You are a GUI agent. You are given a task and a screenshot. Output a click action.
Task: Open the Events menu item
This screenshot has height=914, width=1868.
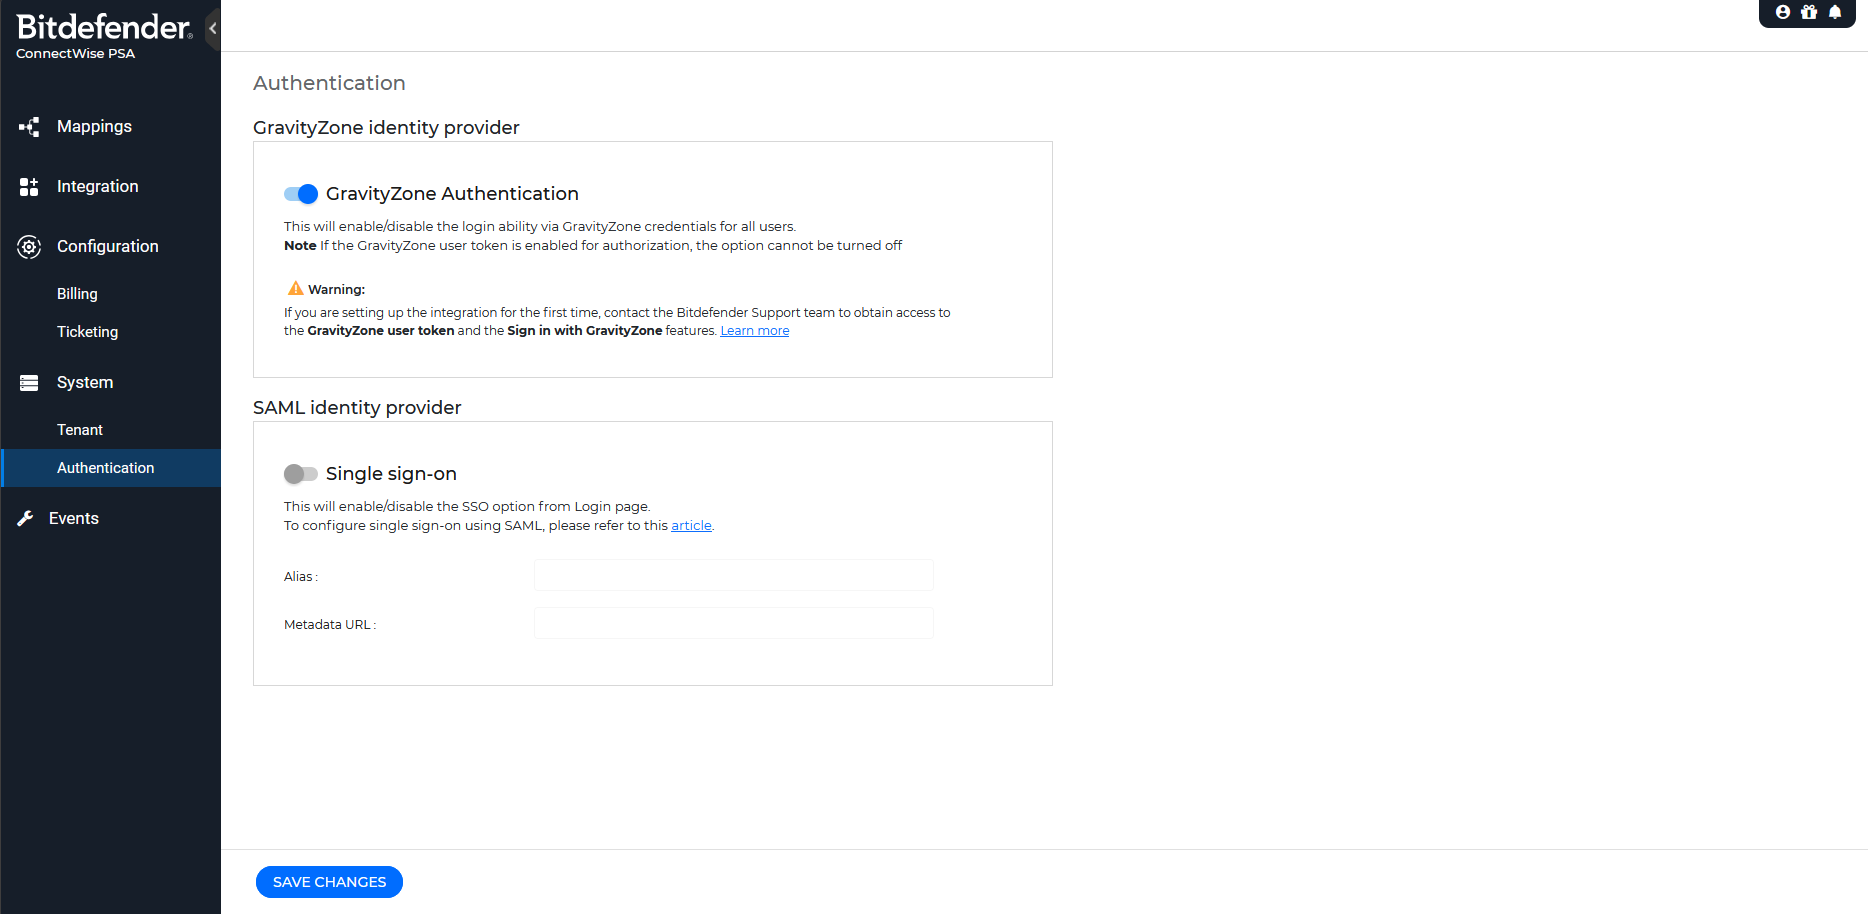[x=74, y=518]
